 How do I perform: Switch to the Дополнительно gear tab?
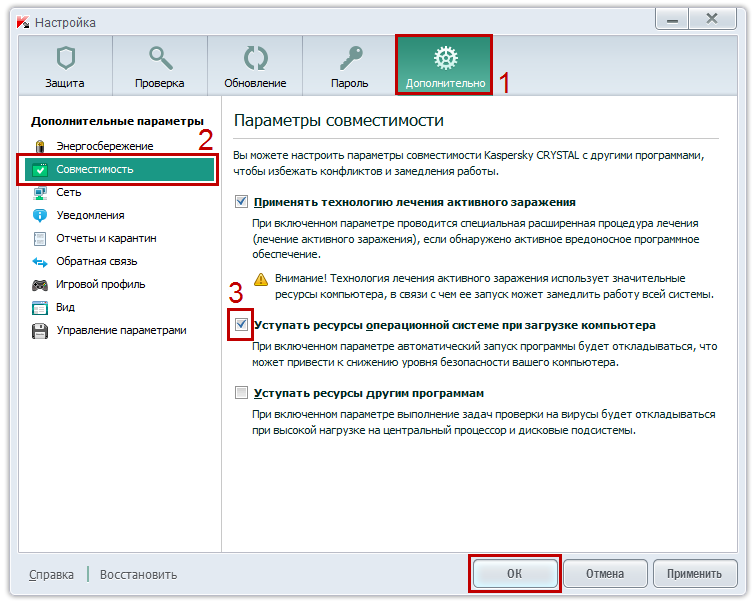[x=445, y=58]
